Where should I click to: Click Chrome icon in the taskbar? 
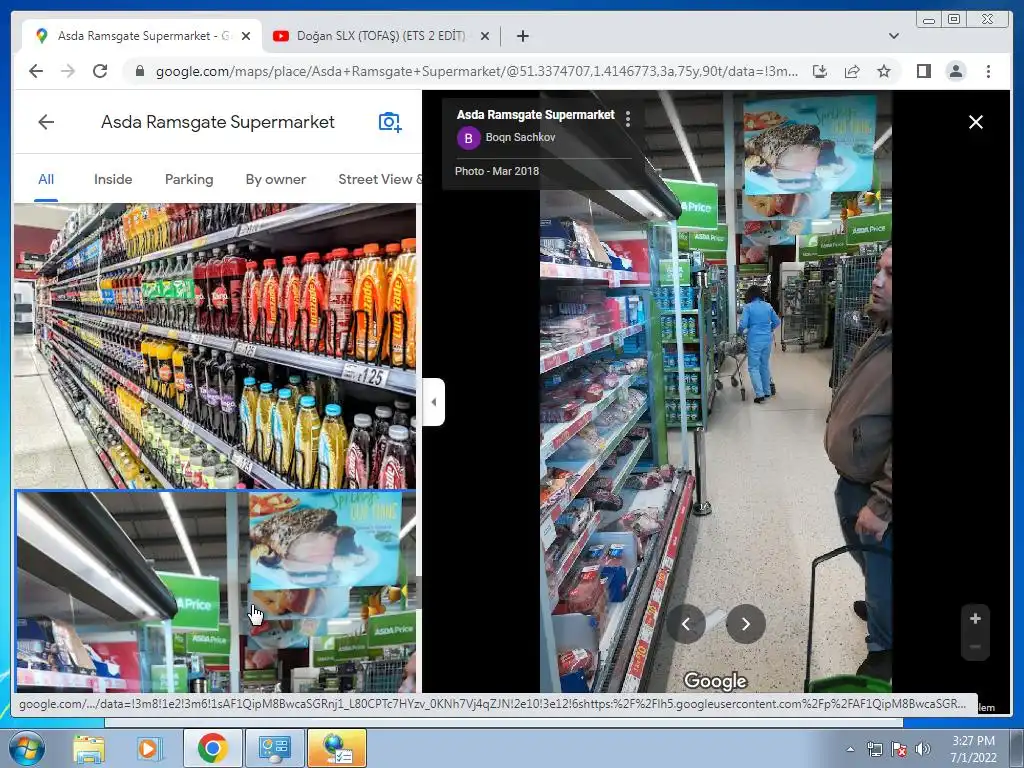coord(213,748)
